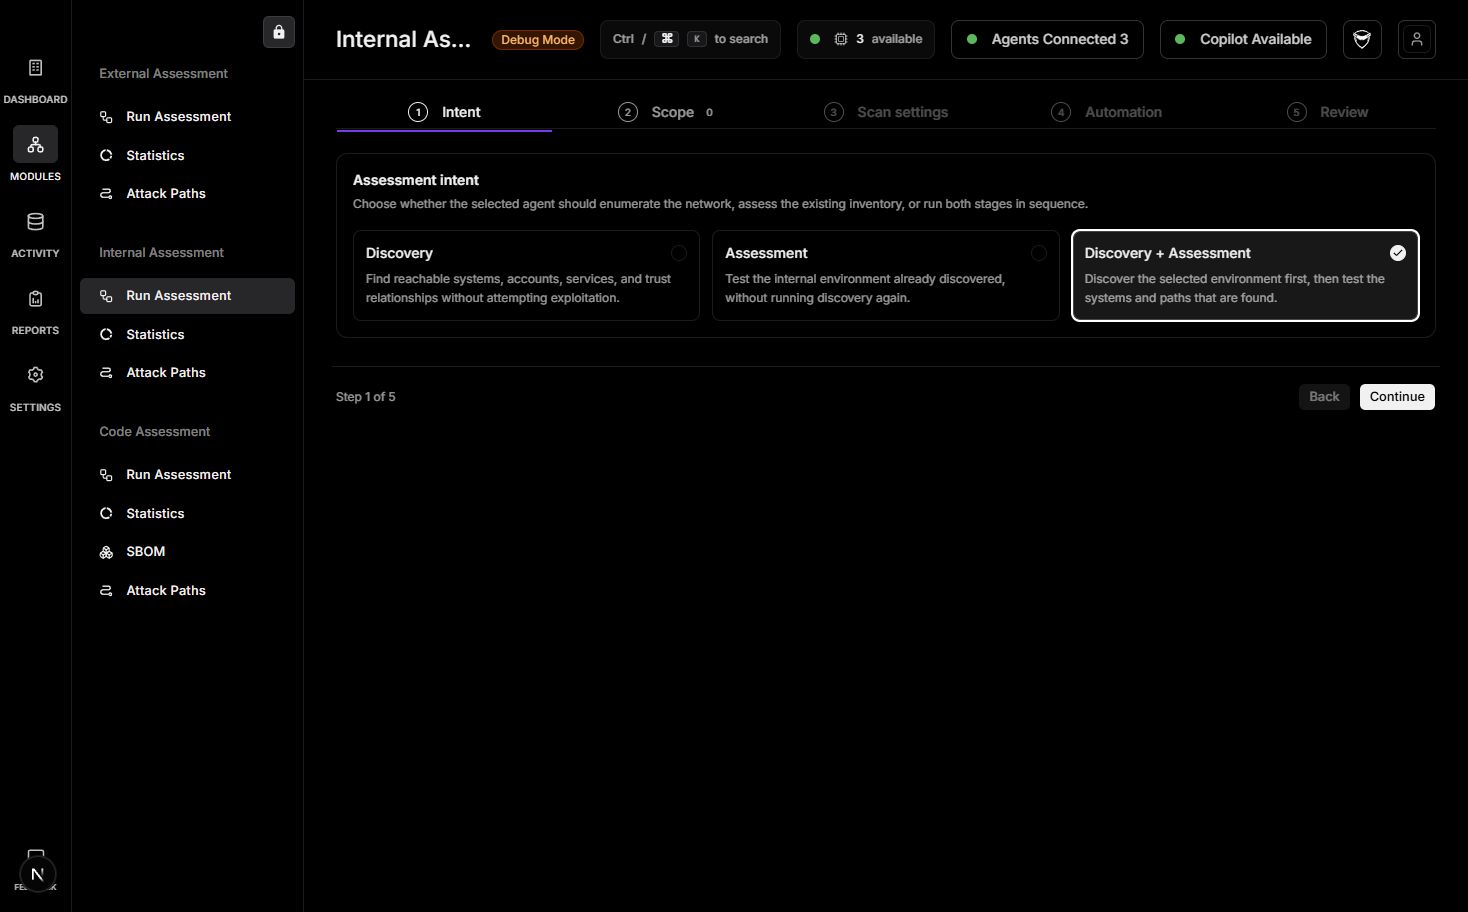Screen dimensions: 1468x912
Task: Click the round N avatar at bottom left
Action: pos(37,874)
